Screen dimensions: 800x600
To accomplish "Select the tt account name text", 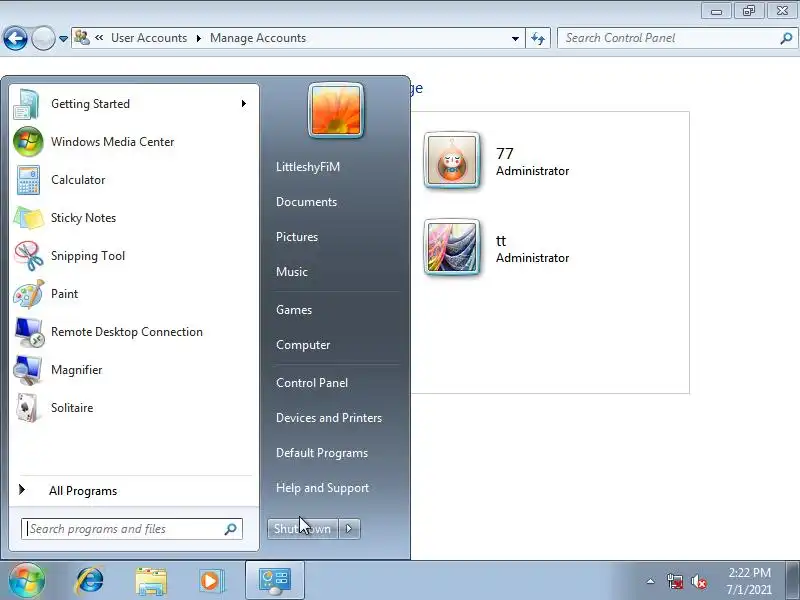I will [x=501, y=241].
